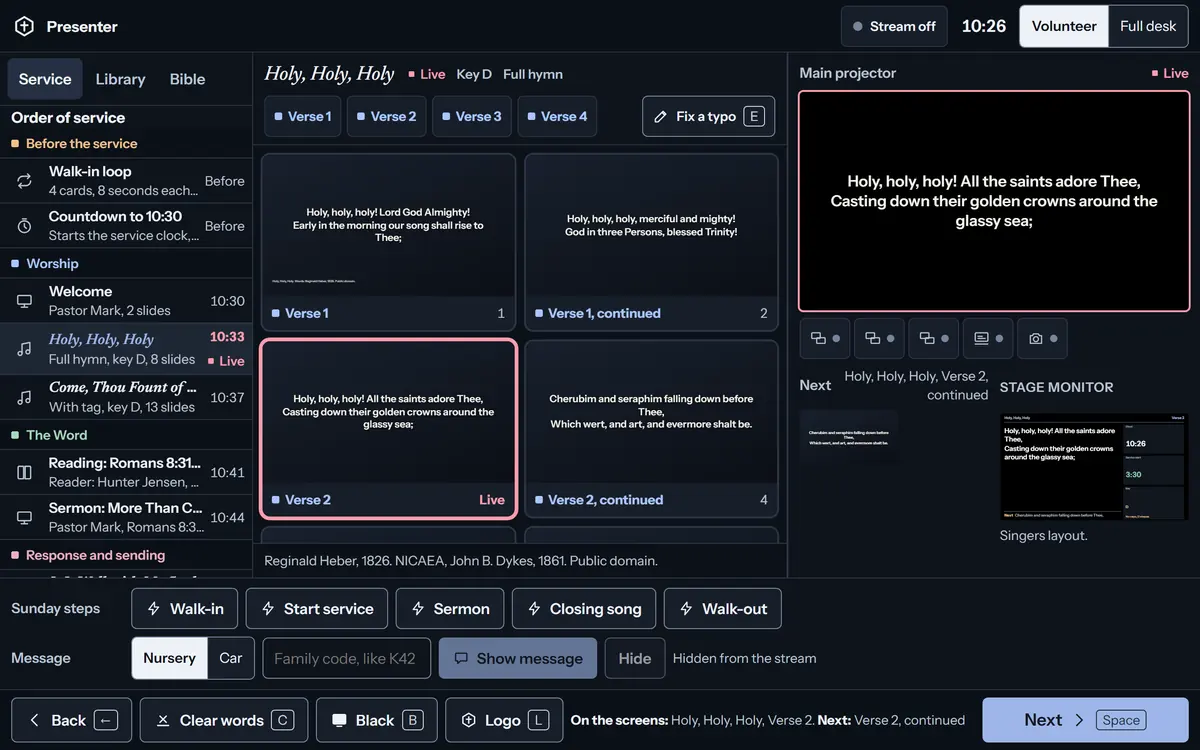Open the Service tab
Screen dimensions: 1200x750
[x=45, y=79]
